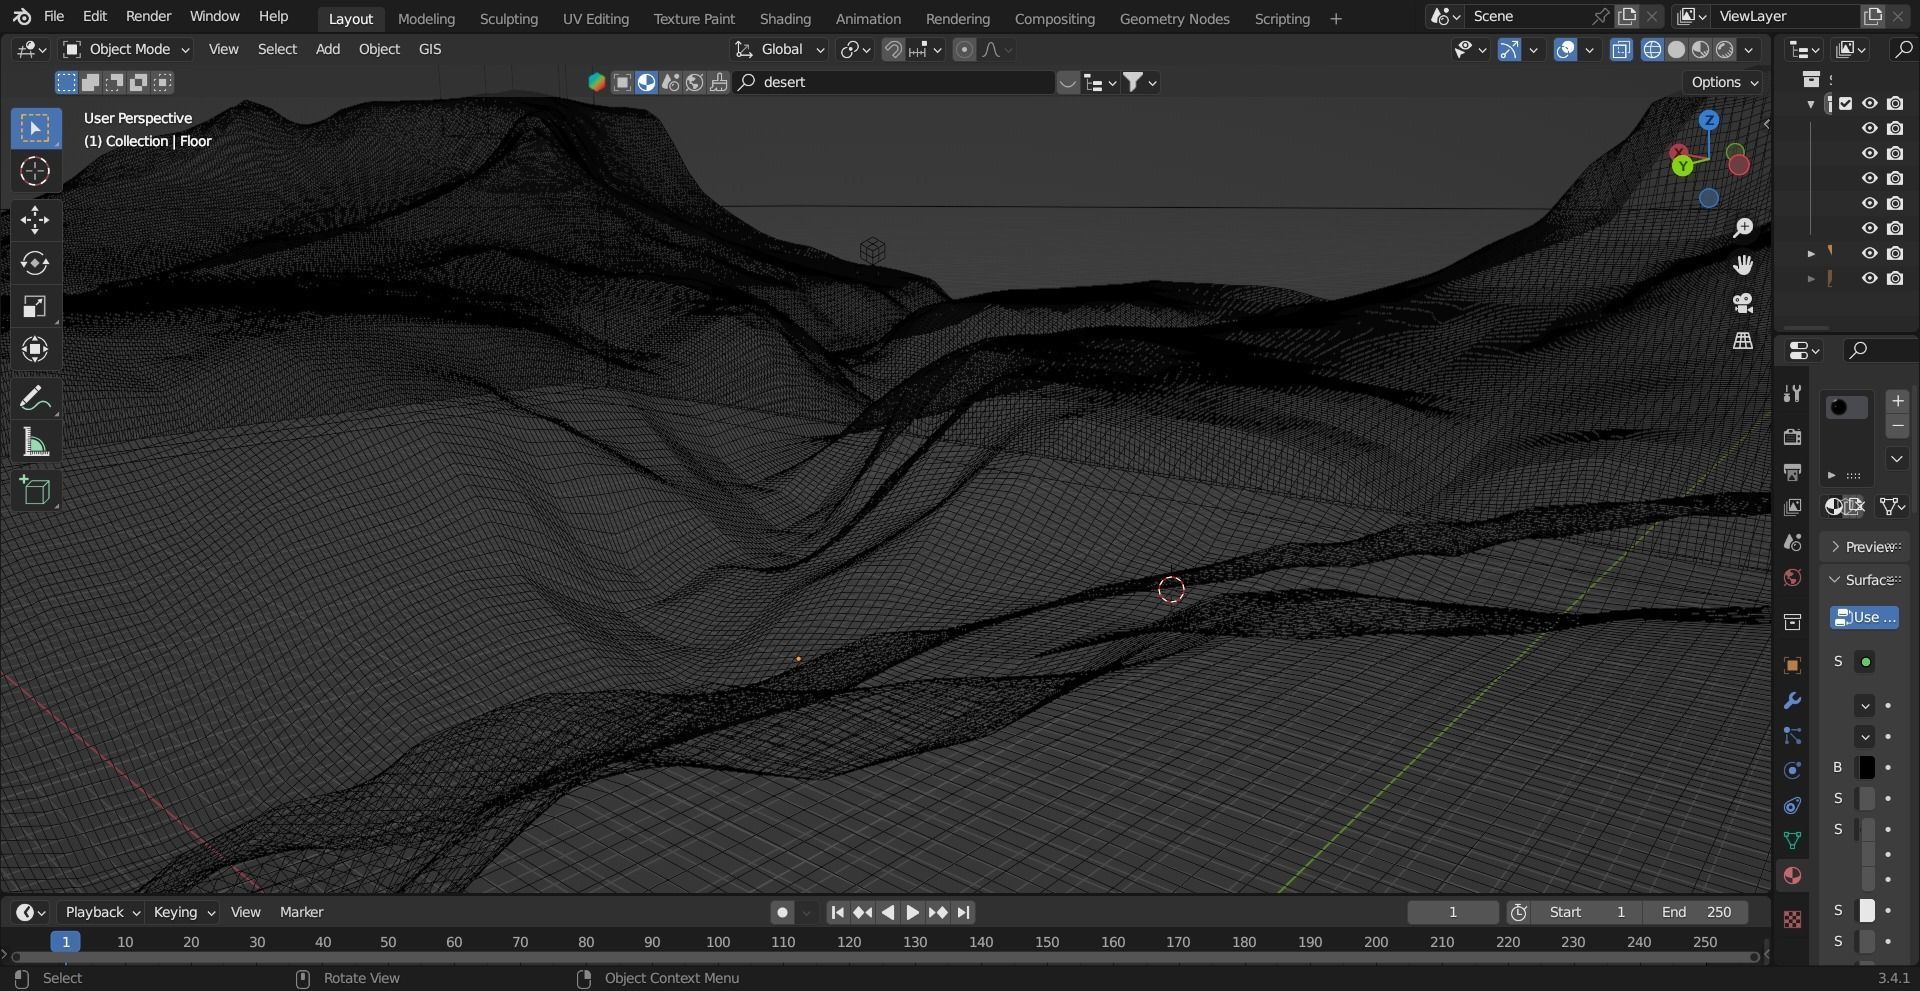Open the Modifiers properties tab
Screen dimensions: 1920x991
pos(1792,700)
